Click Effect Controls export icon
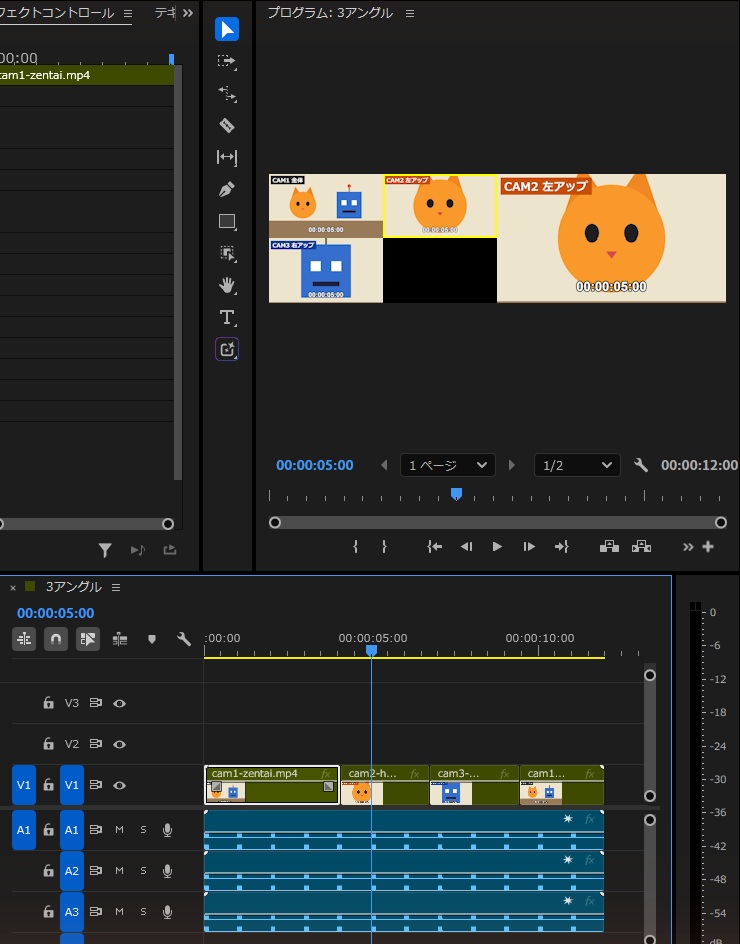The width and height of the screenshot is (740, 944). click(170, 550)
